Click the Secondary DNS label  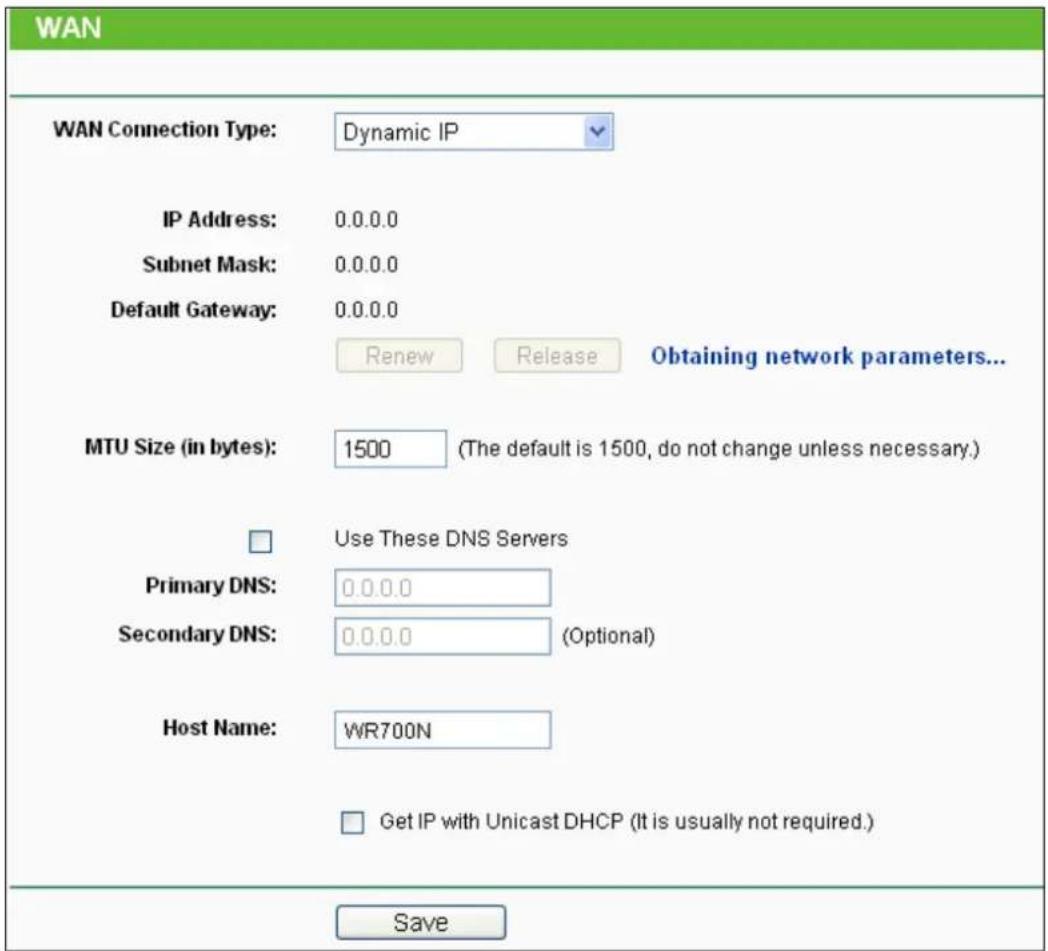tap(197, 634)
